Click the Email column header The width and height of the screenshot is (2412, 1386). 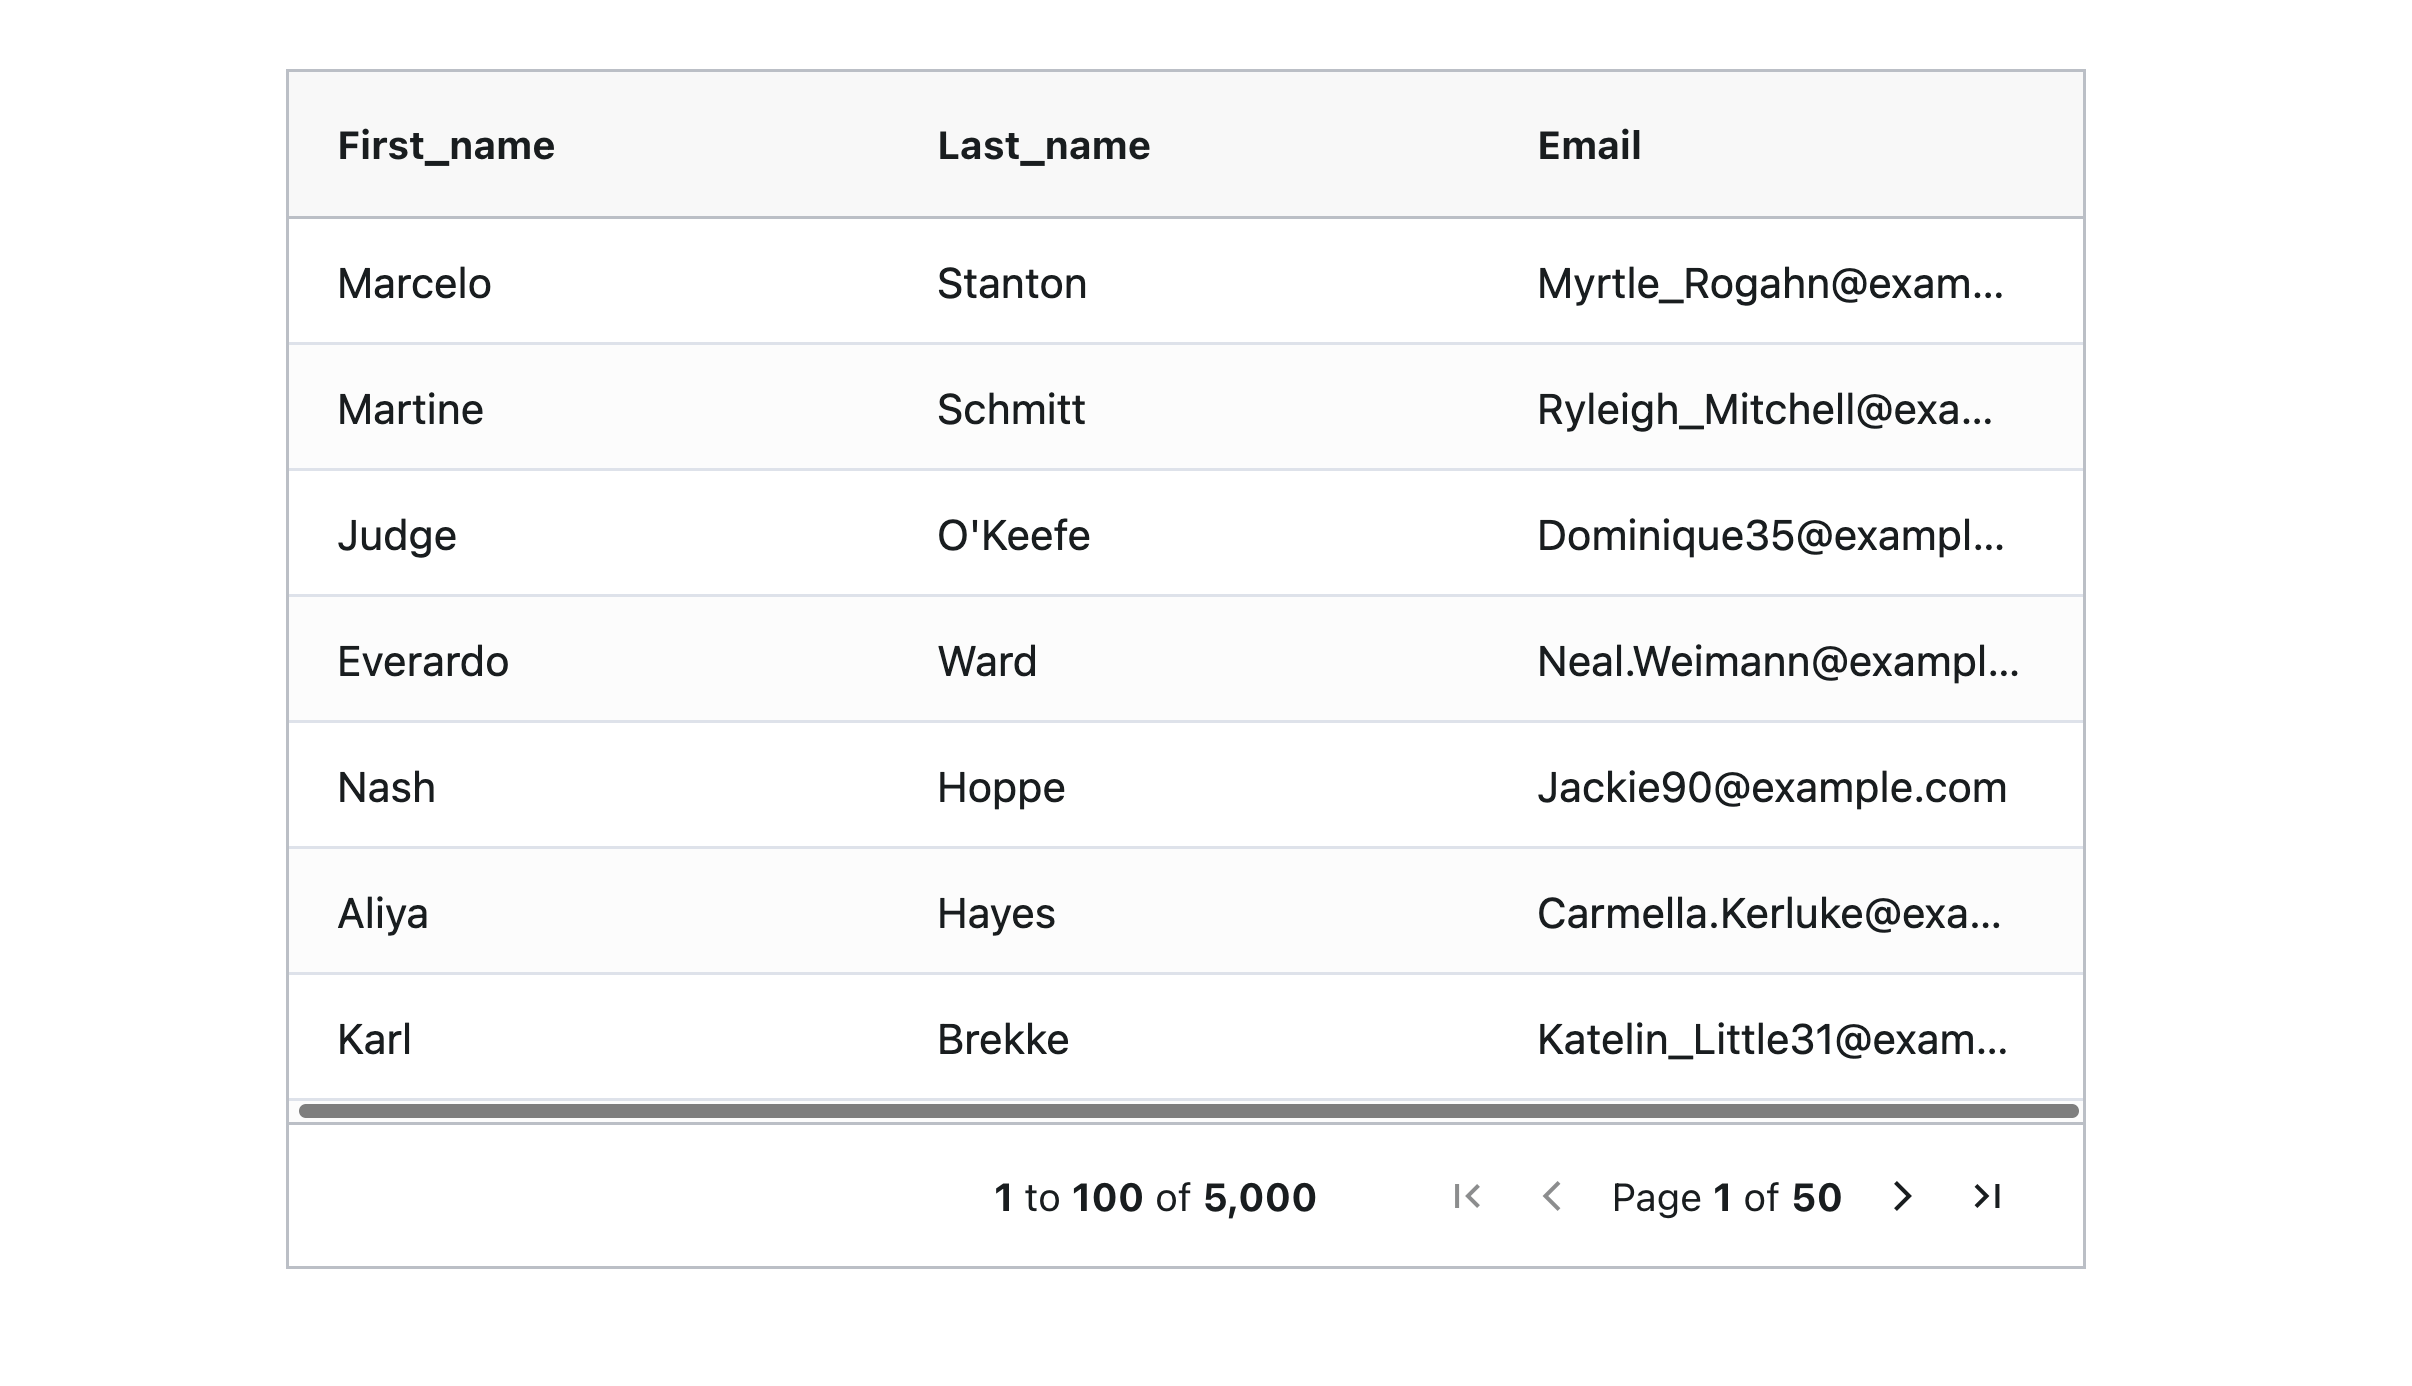[x=1589, y=146]
